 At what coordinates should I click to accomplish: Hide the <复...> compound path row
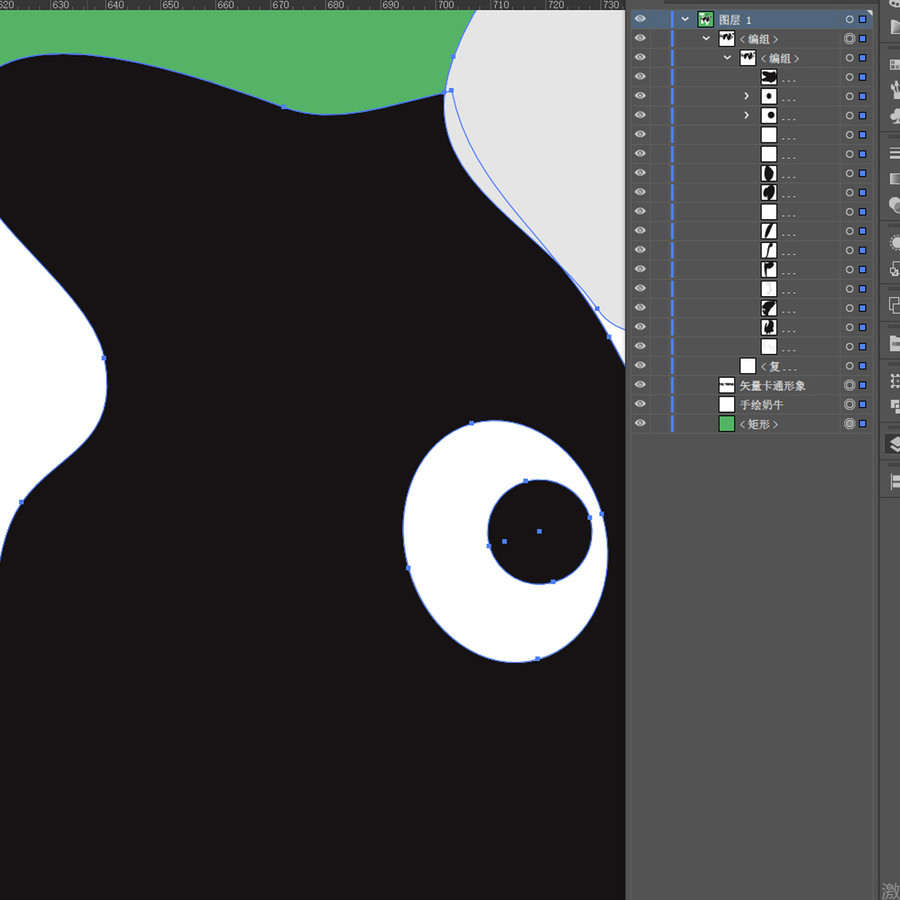pos(640,366)
